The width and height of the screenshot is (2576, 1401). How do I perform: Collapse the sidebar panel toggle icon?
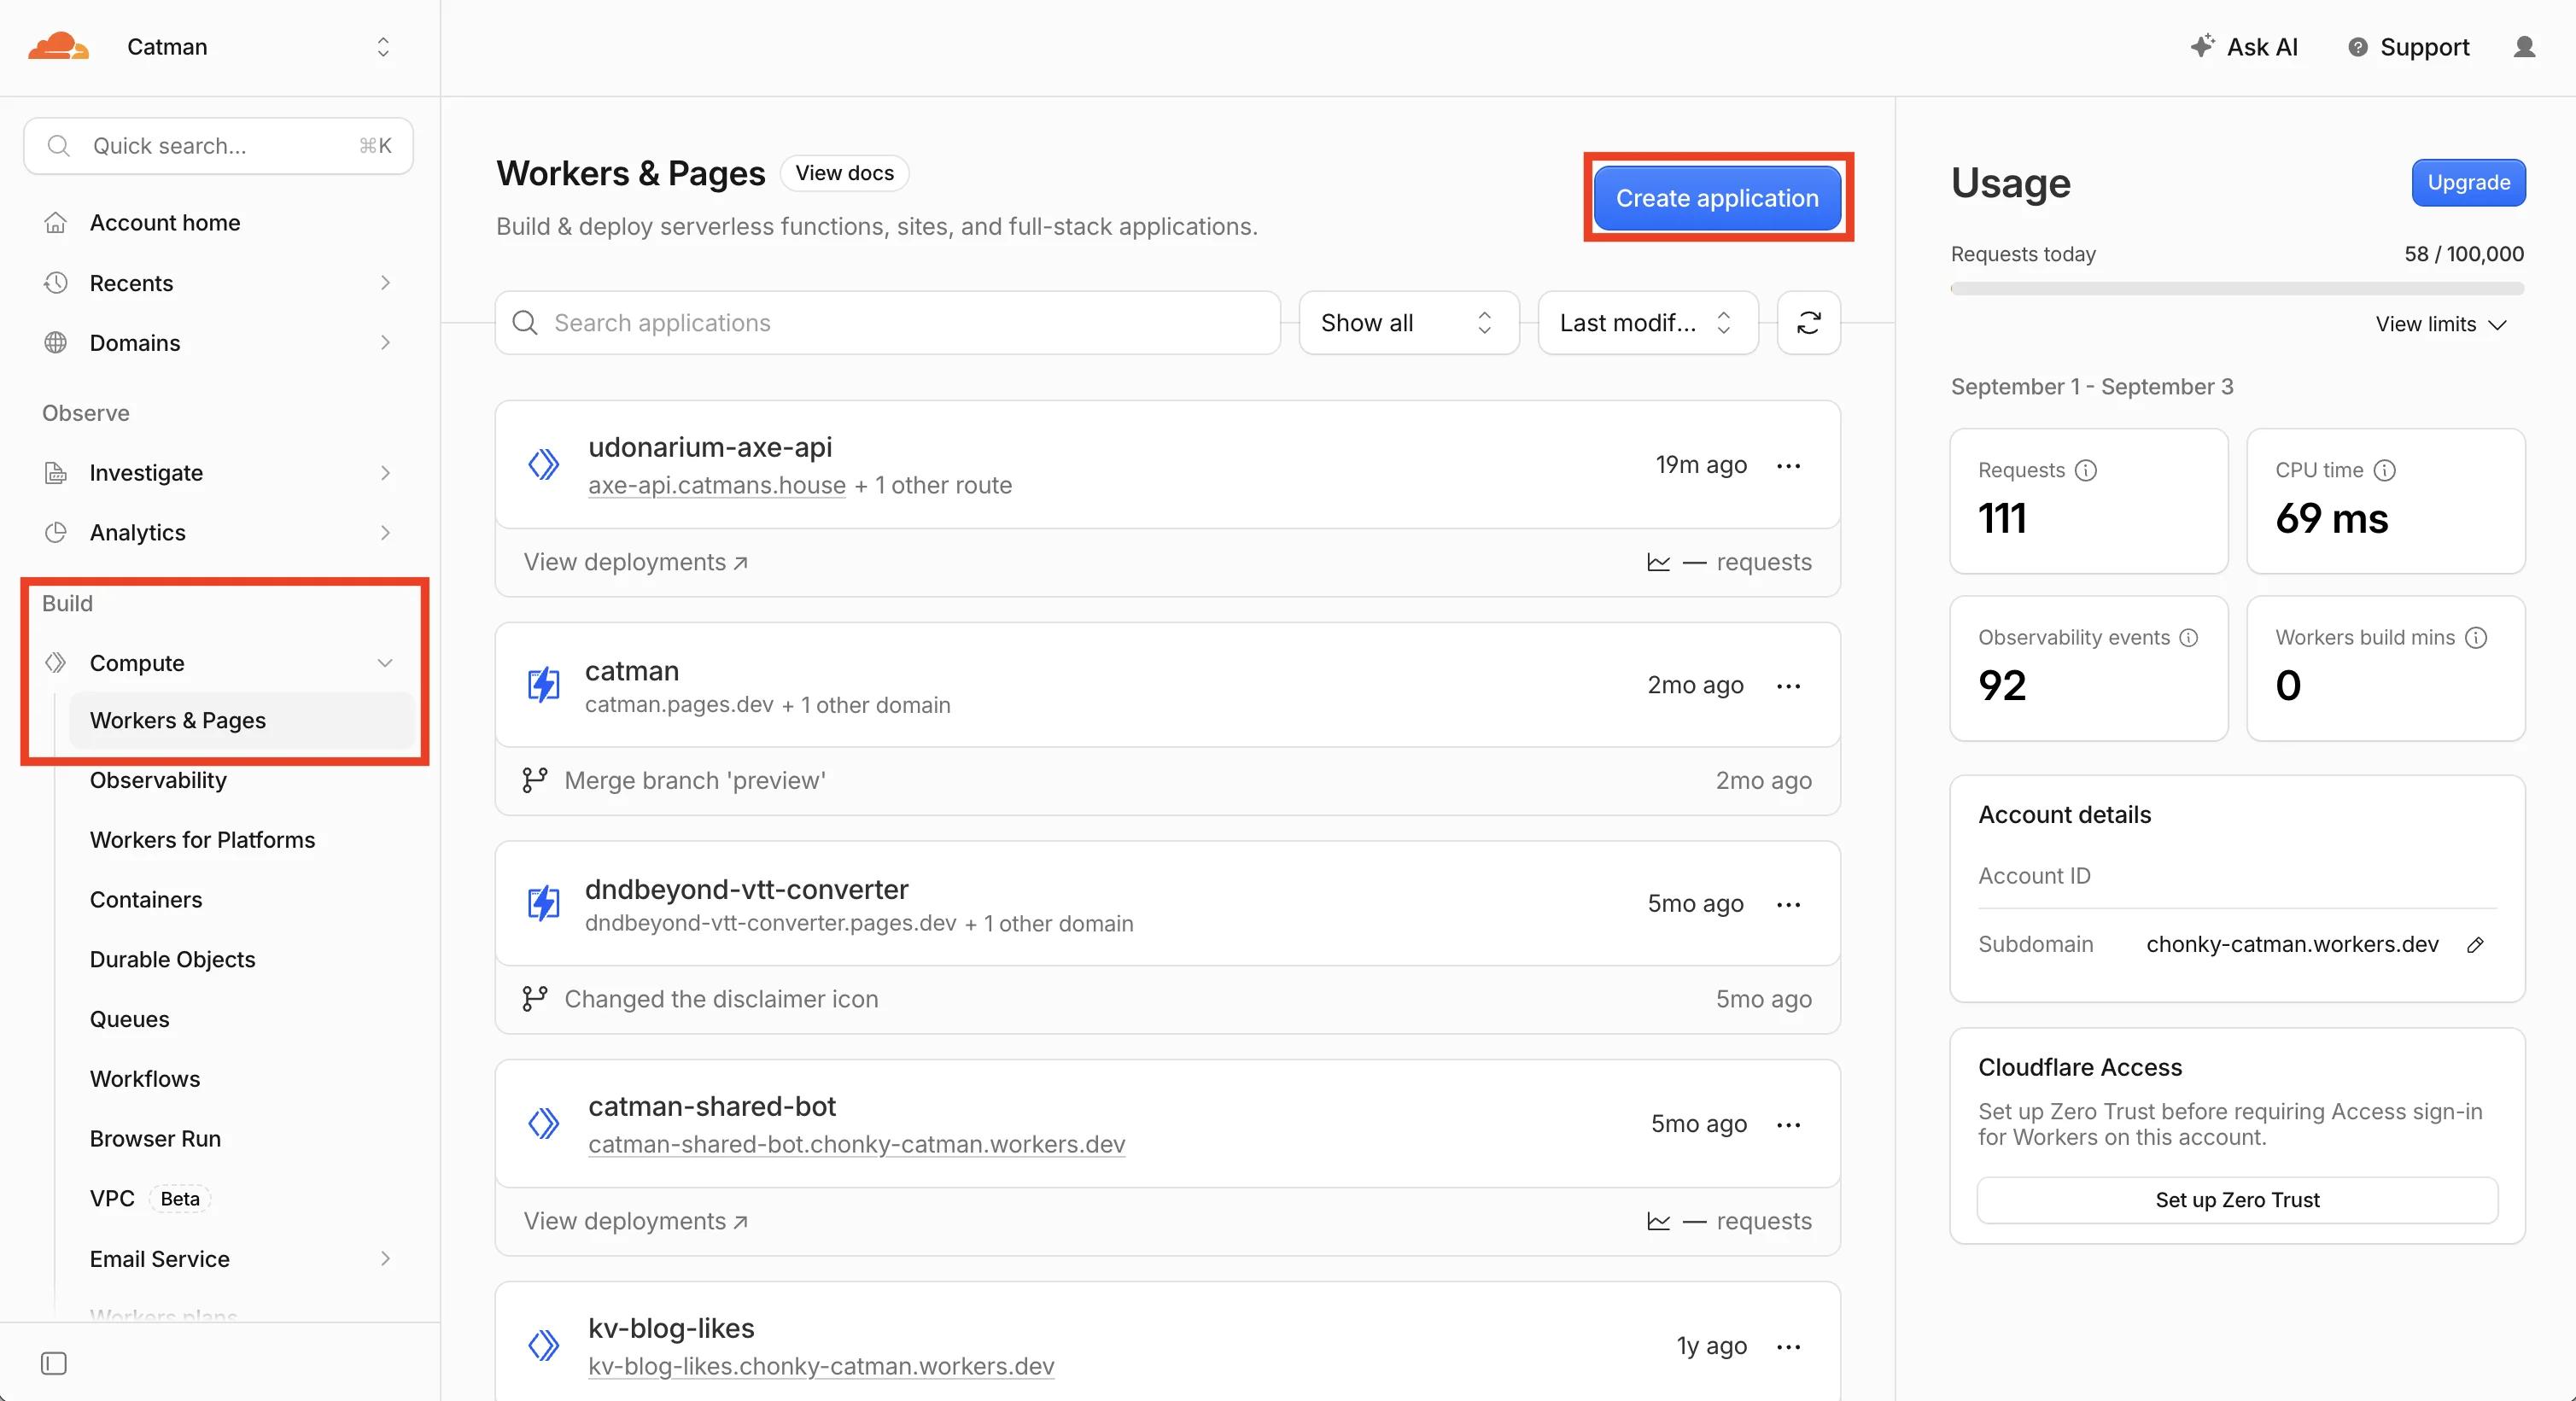pos(54,1363)
